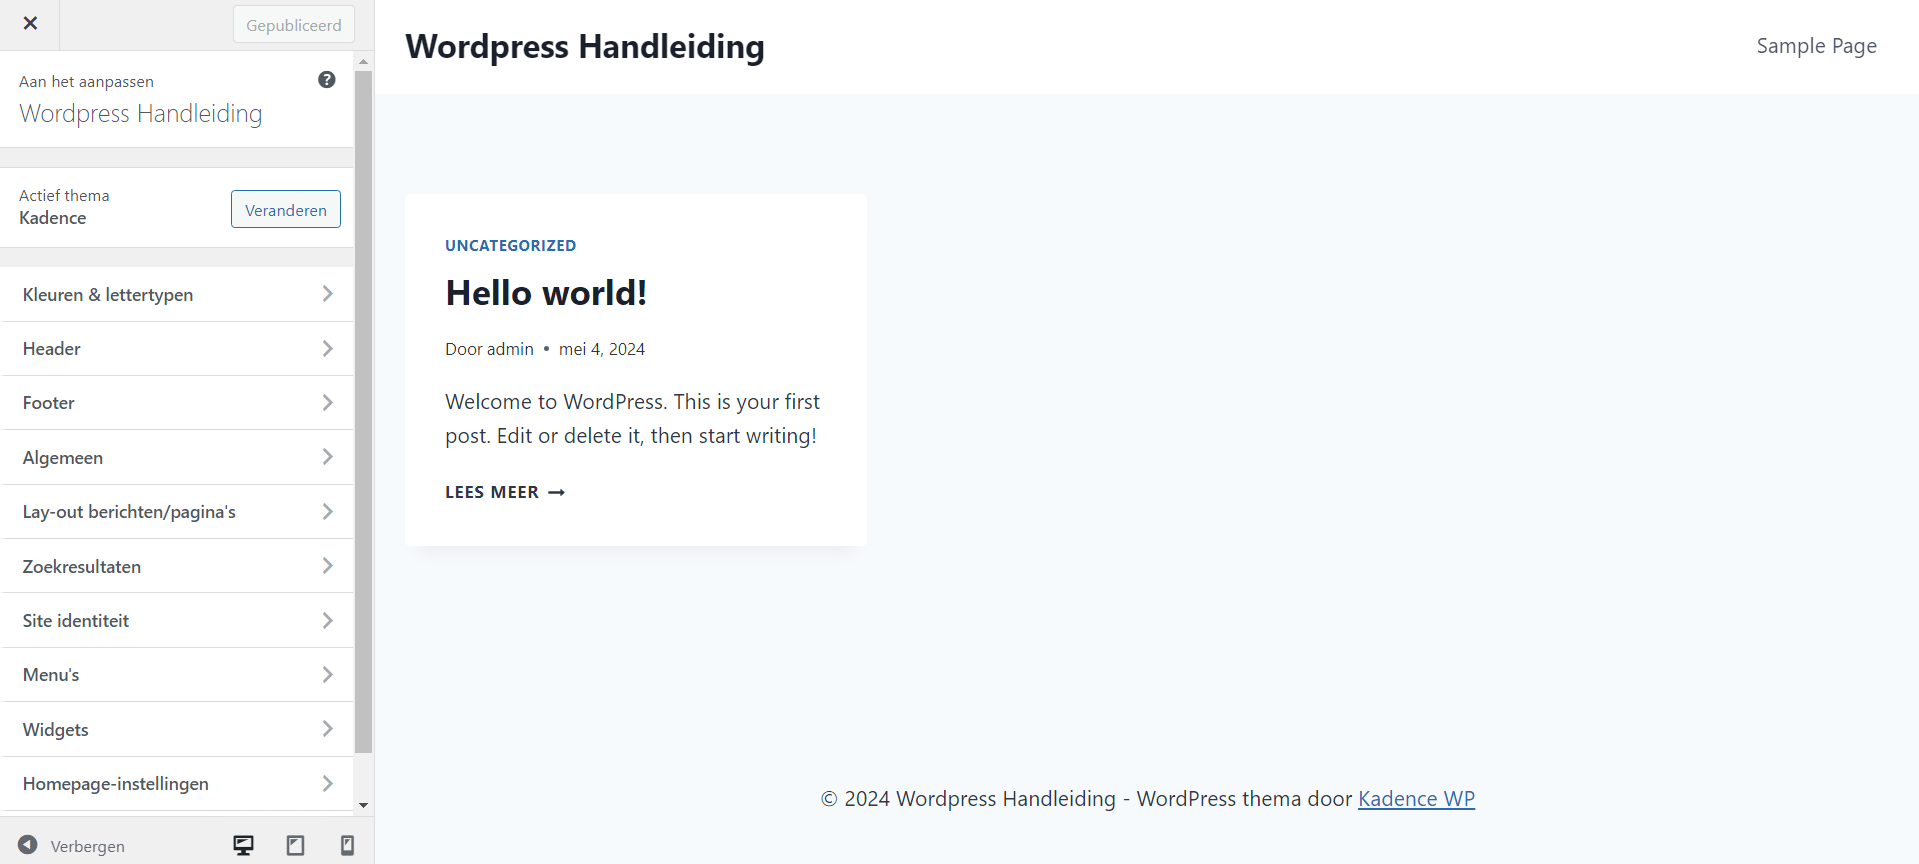The height and width of the screenshot is (864, 1919).
Task: Open the help question mark icon
Action: 327,80
